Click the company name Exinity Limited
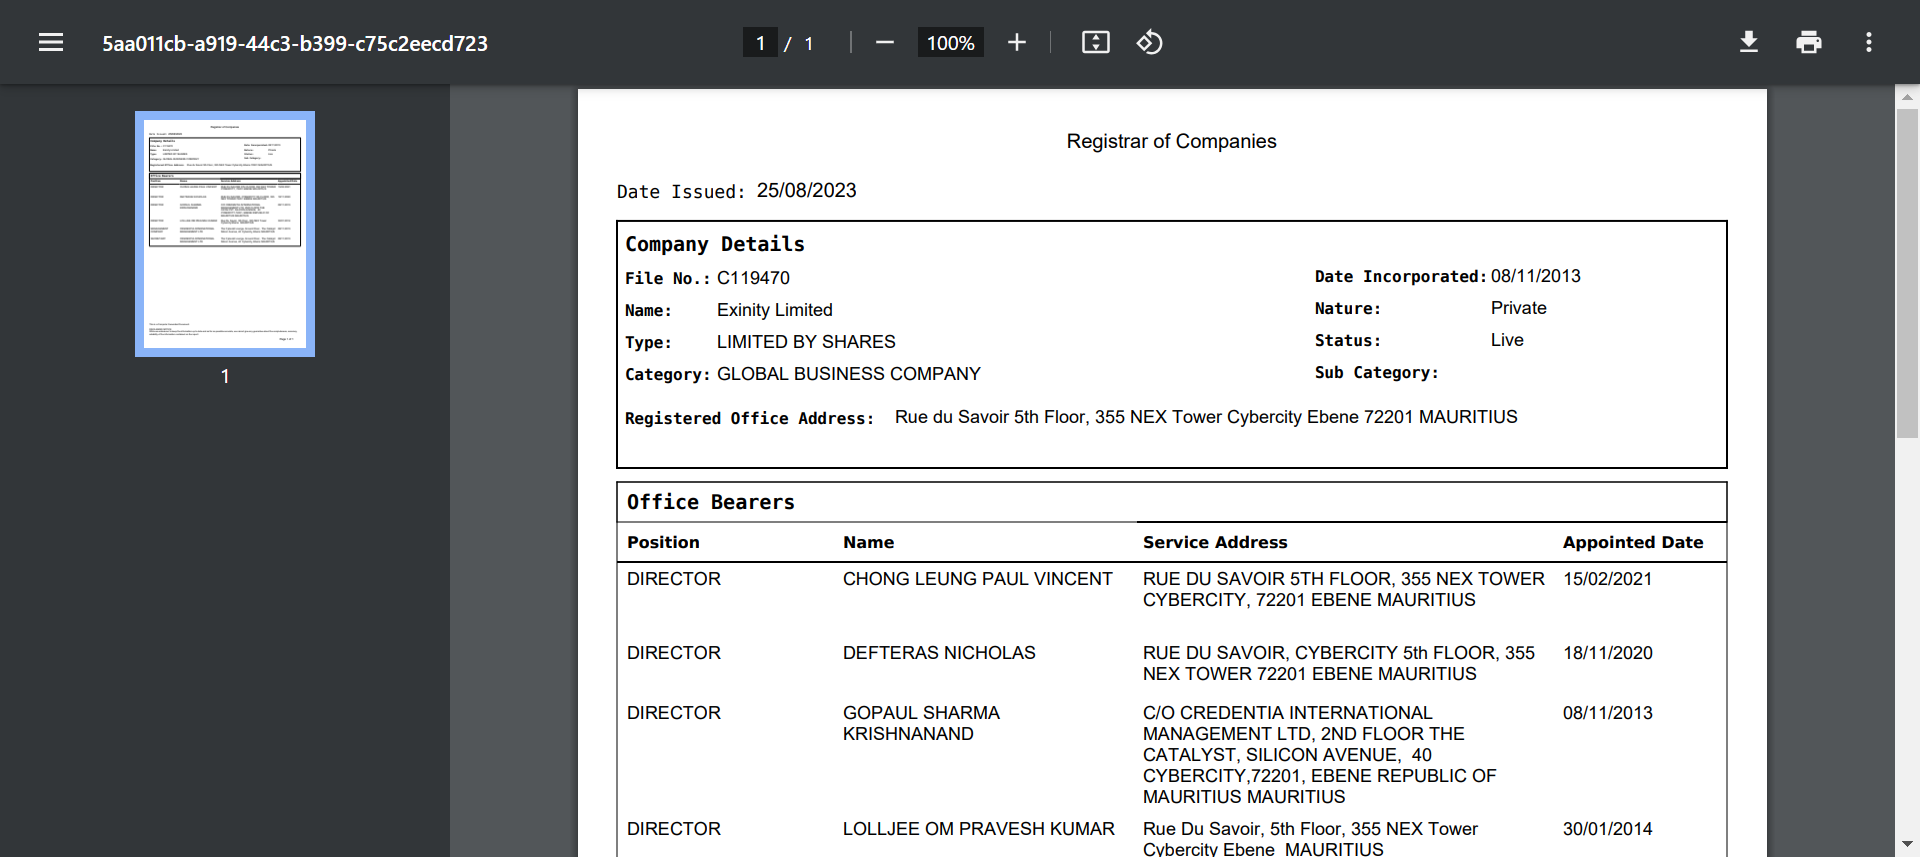This screenshot has height=857, width=1920. (774, 310)
